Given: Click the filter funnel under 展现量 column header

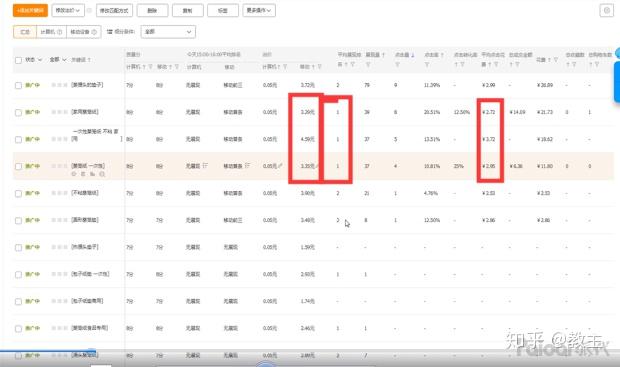Looking at the screenshot, I should click(368, 64).
